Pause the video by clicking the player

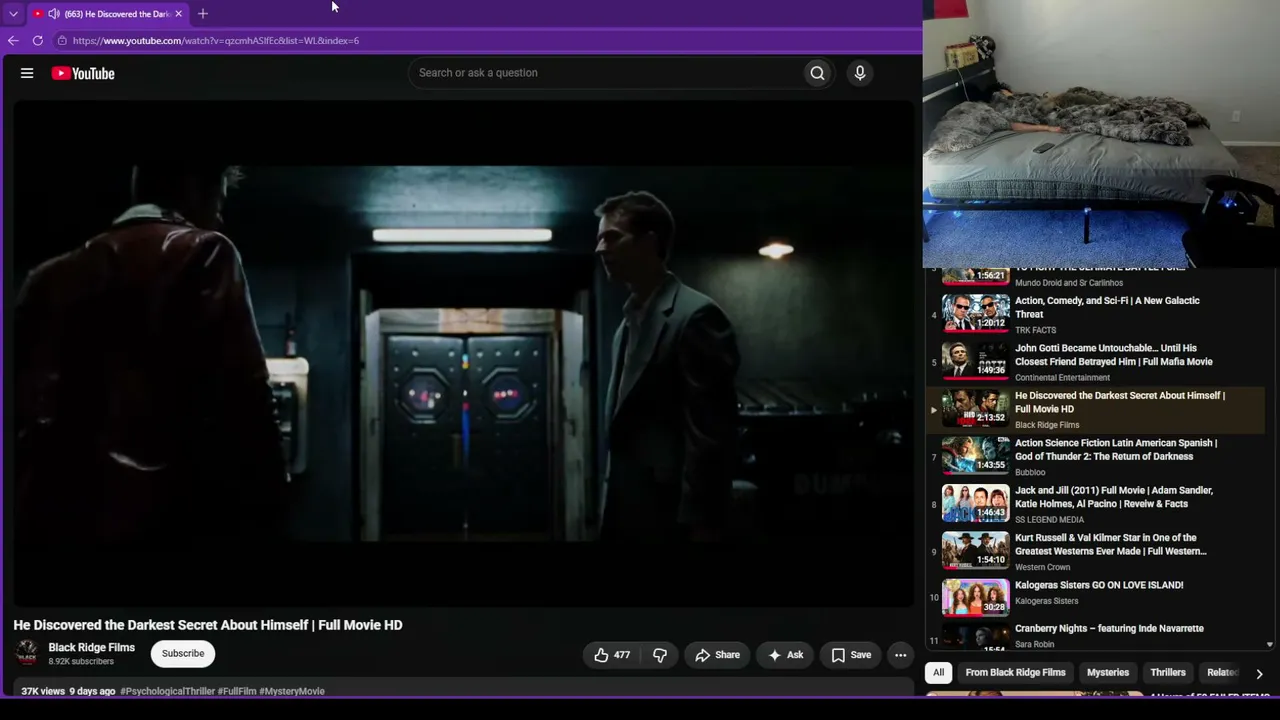point(463,353)
